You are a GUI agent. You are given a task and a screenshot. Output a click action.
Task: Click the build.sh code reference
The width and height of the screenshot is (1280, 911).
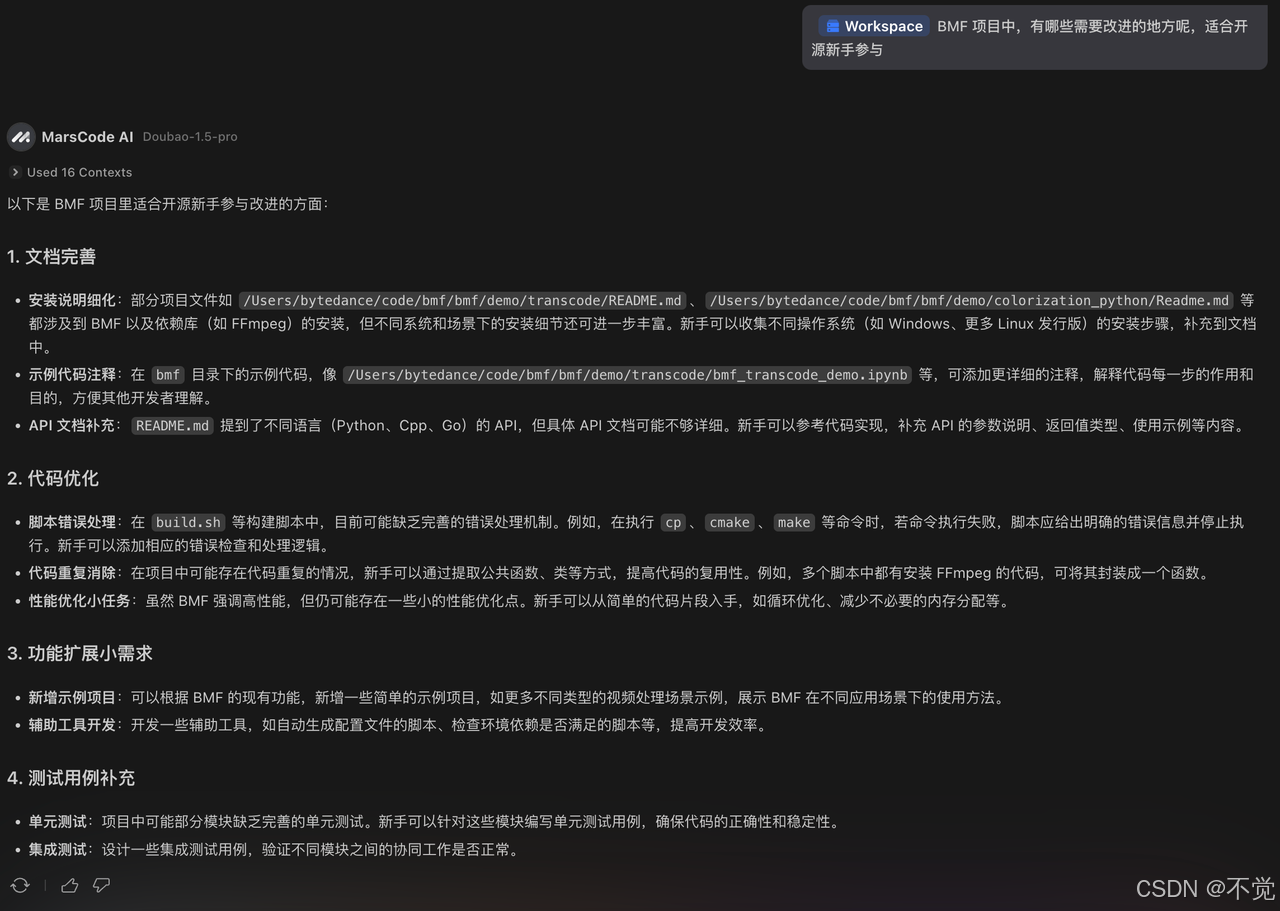coord(189,522)
